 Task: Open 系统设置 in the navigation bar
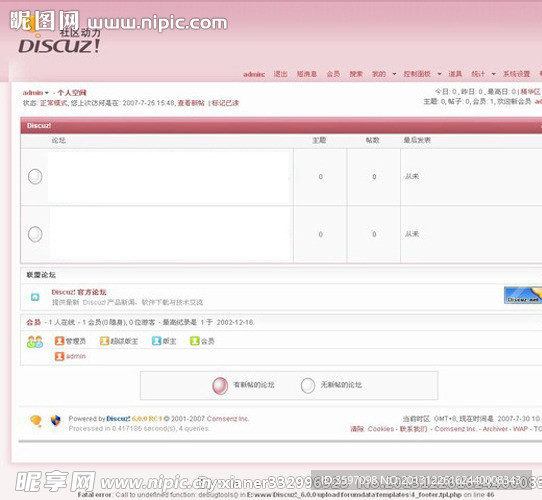point(516,74)
